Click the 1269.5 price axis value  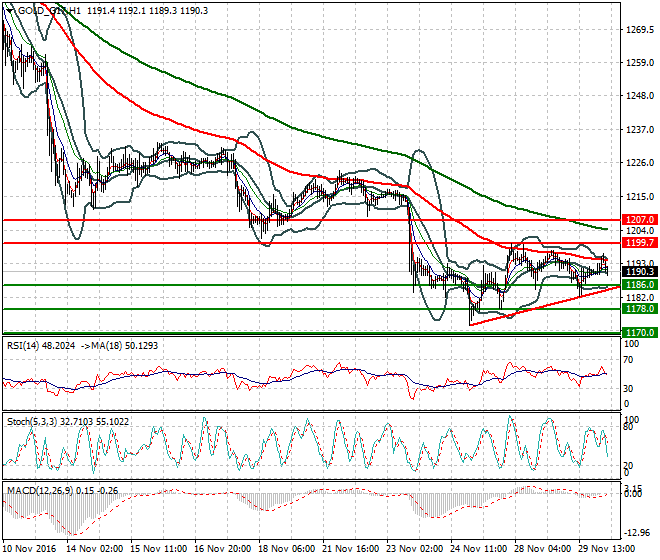coord(640,29)
